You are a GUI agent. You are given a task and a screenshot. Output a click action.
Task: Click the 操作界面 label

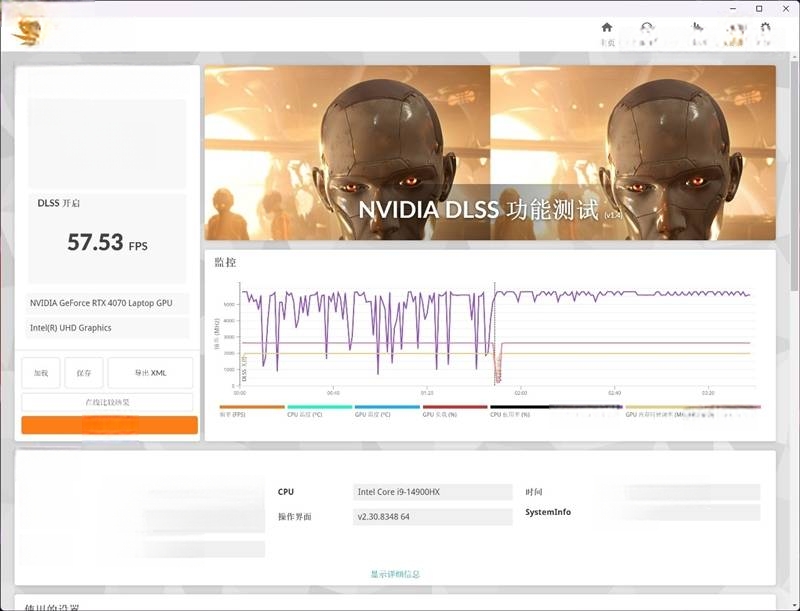[x=294, y=517]
